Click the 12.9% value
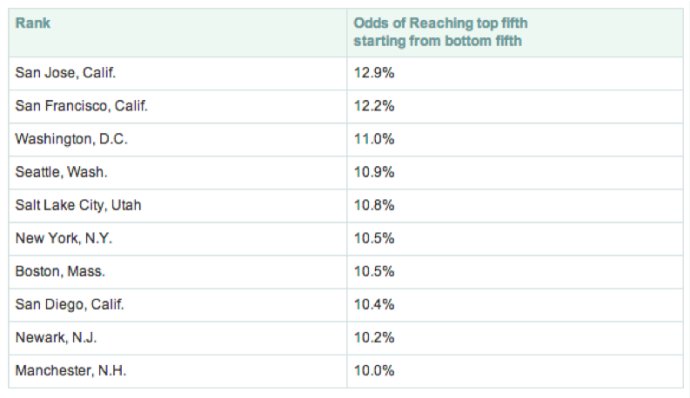Viewport: 690px width, 398px height. pos(374,73)
